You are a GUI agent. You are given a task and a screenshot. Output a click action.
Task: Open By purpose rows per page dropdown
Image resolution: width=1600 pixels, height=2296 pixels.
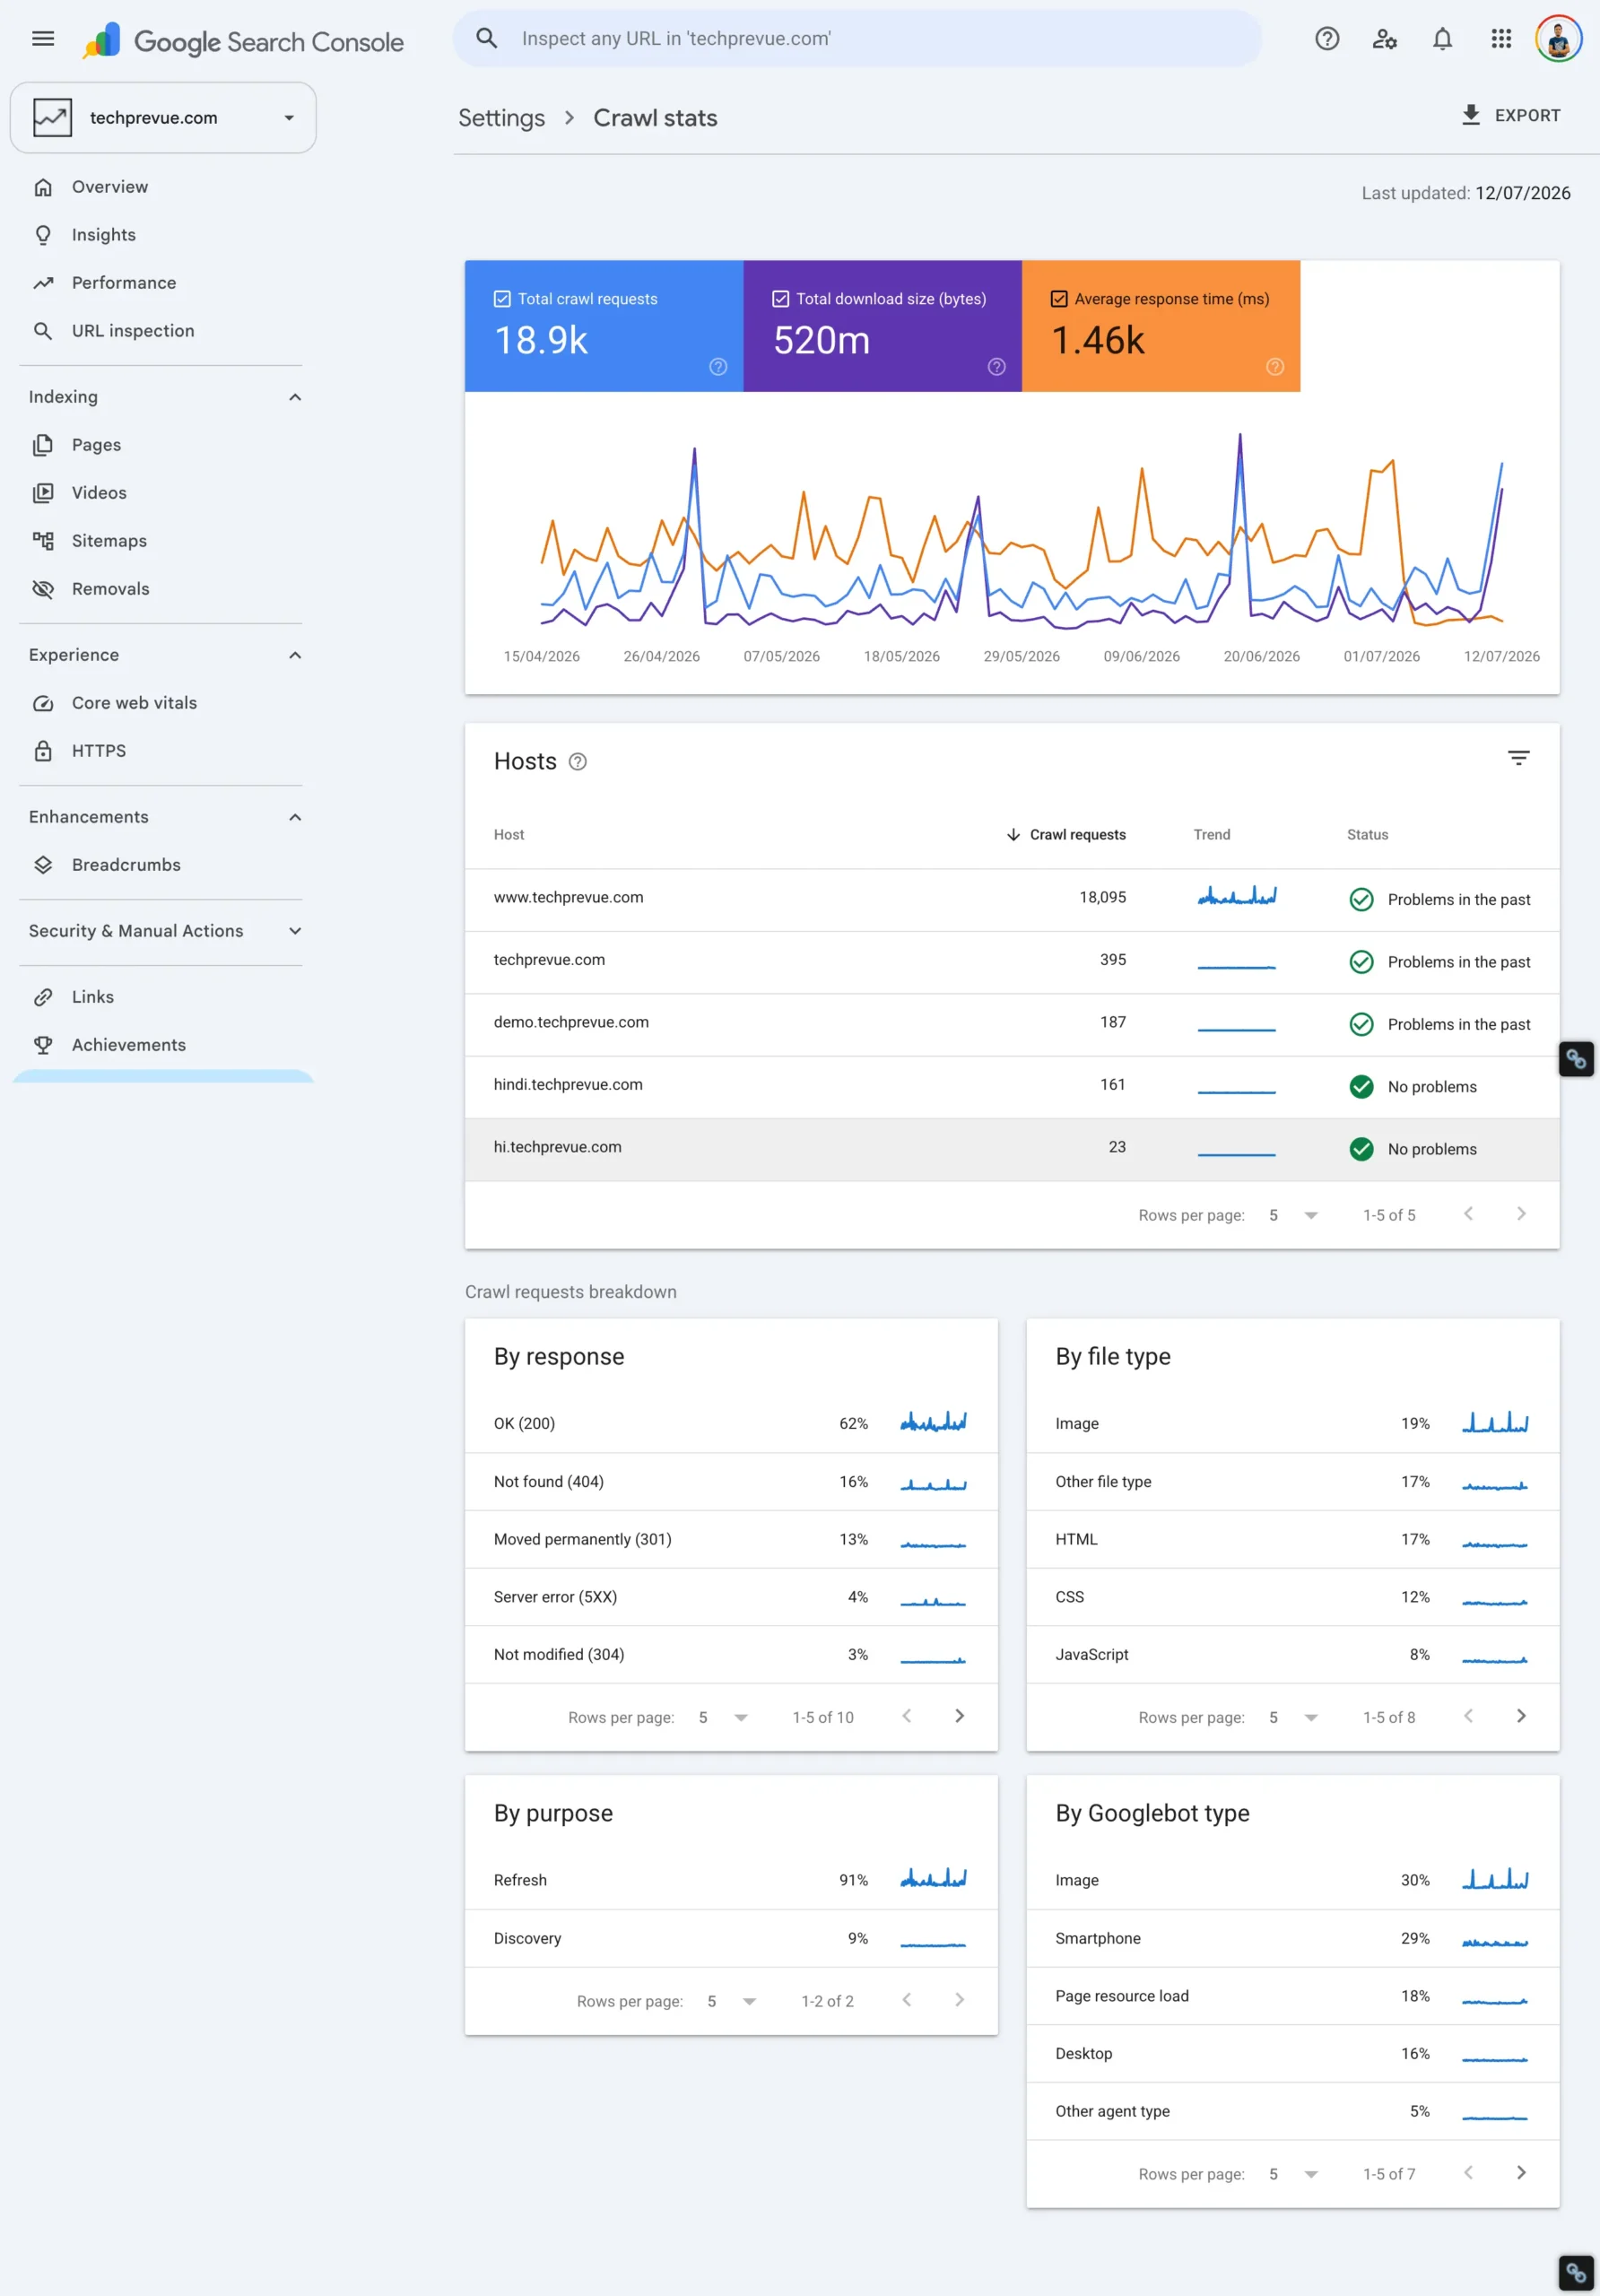(x=731, y=2001)
